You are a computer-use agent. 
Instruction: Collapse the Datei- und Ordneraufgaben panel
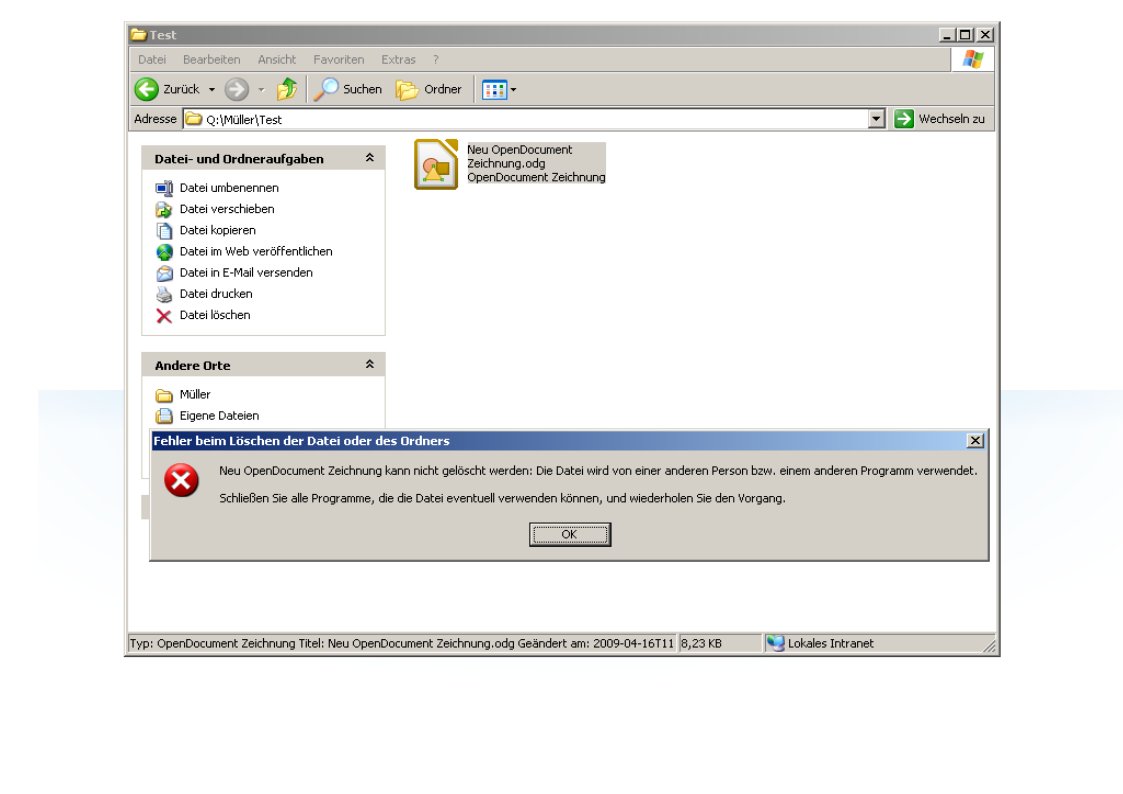[369, 158]
